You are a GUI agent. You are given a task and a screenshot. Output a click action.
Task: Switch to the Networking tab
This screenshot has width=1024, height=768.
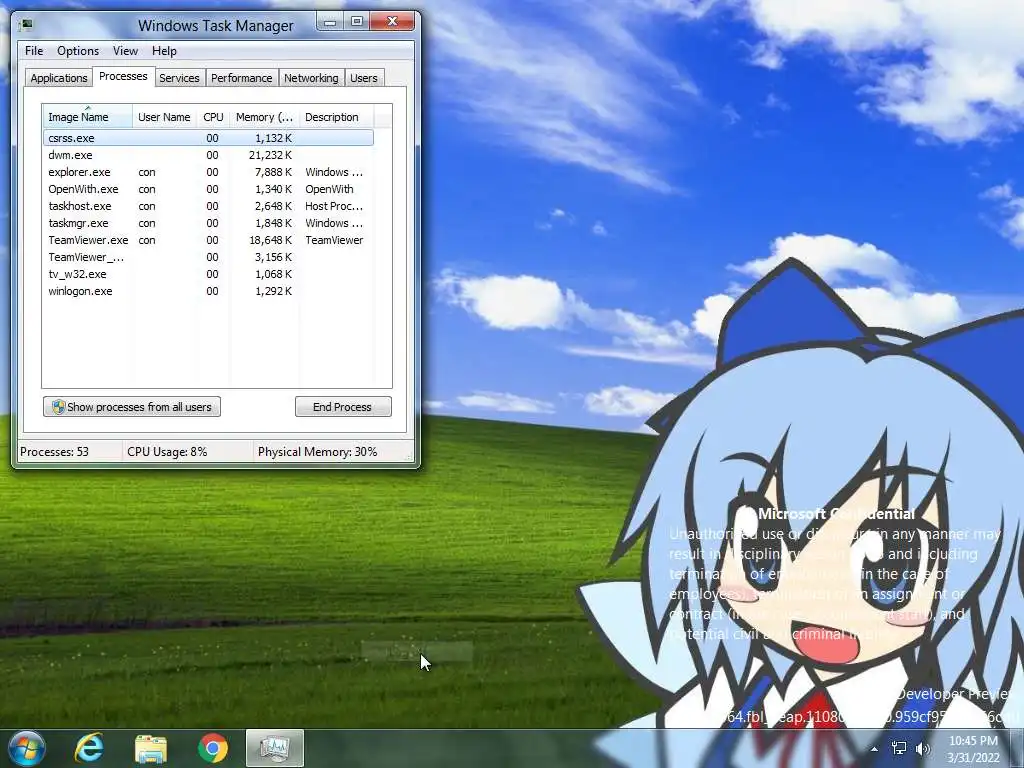(311, 78)
